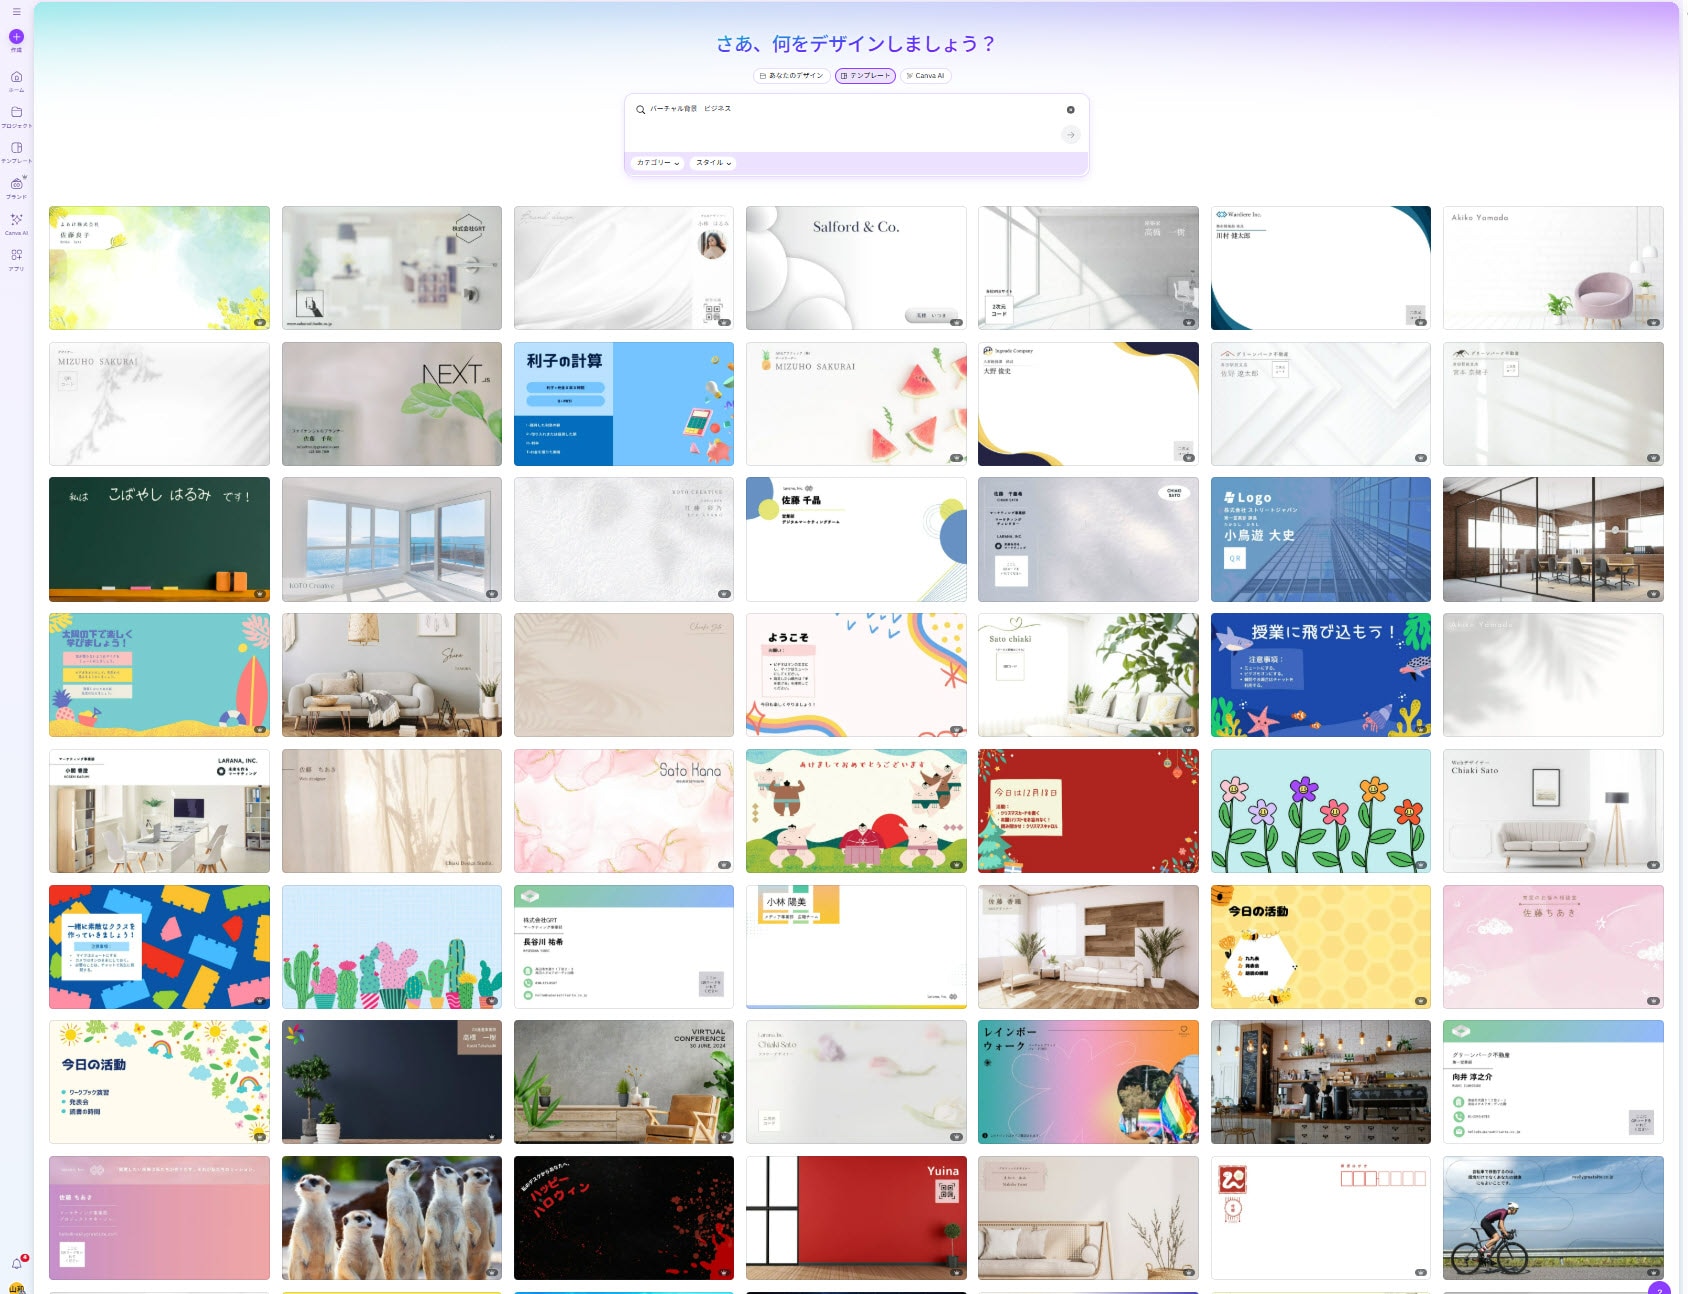The width and height of the screenshot is (1688, 1294).
Task: Expand the スタイル dropdown filter
Action: tap(714, 163)
